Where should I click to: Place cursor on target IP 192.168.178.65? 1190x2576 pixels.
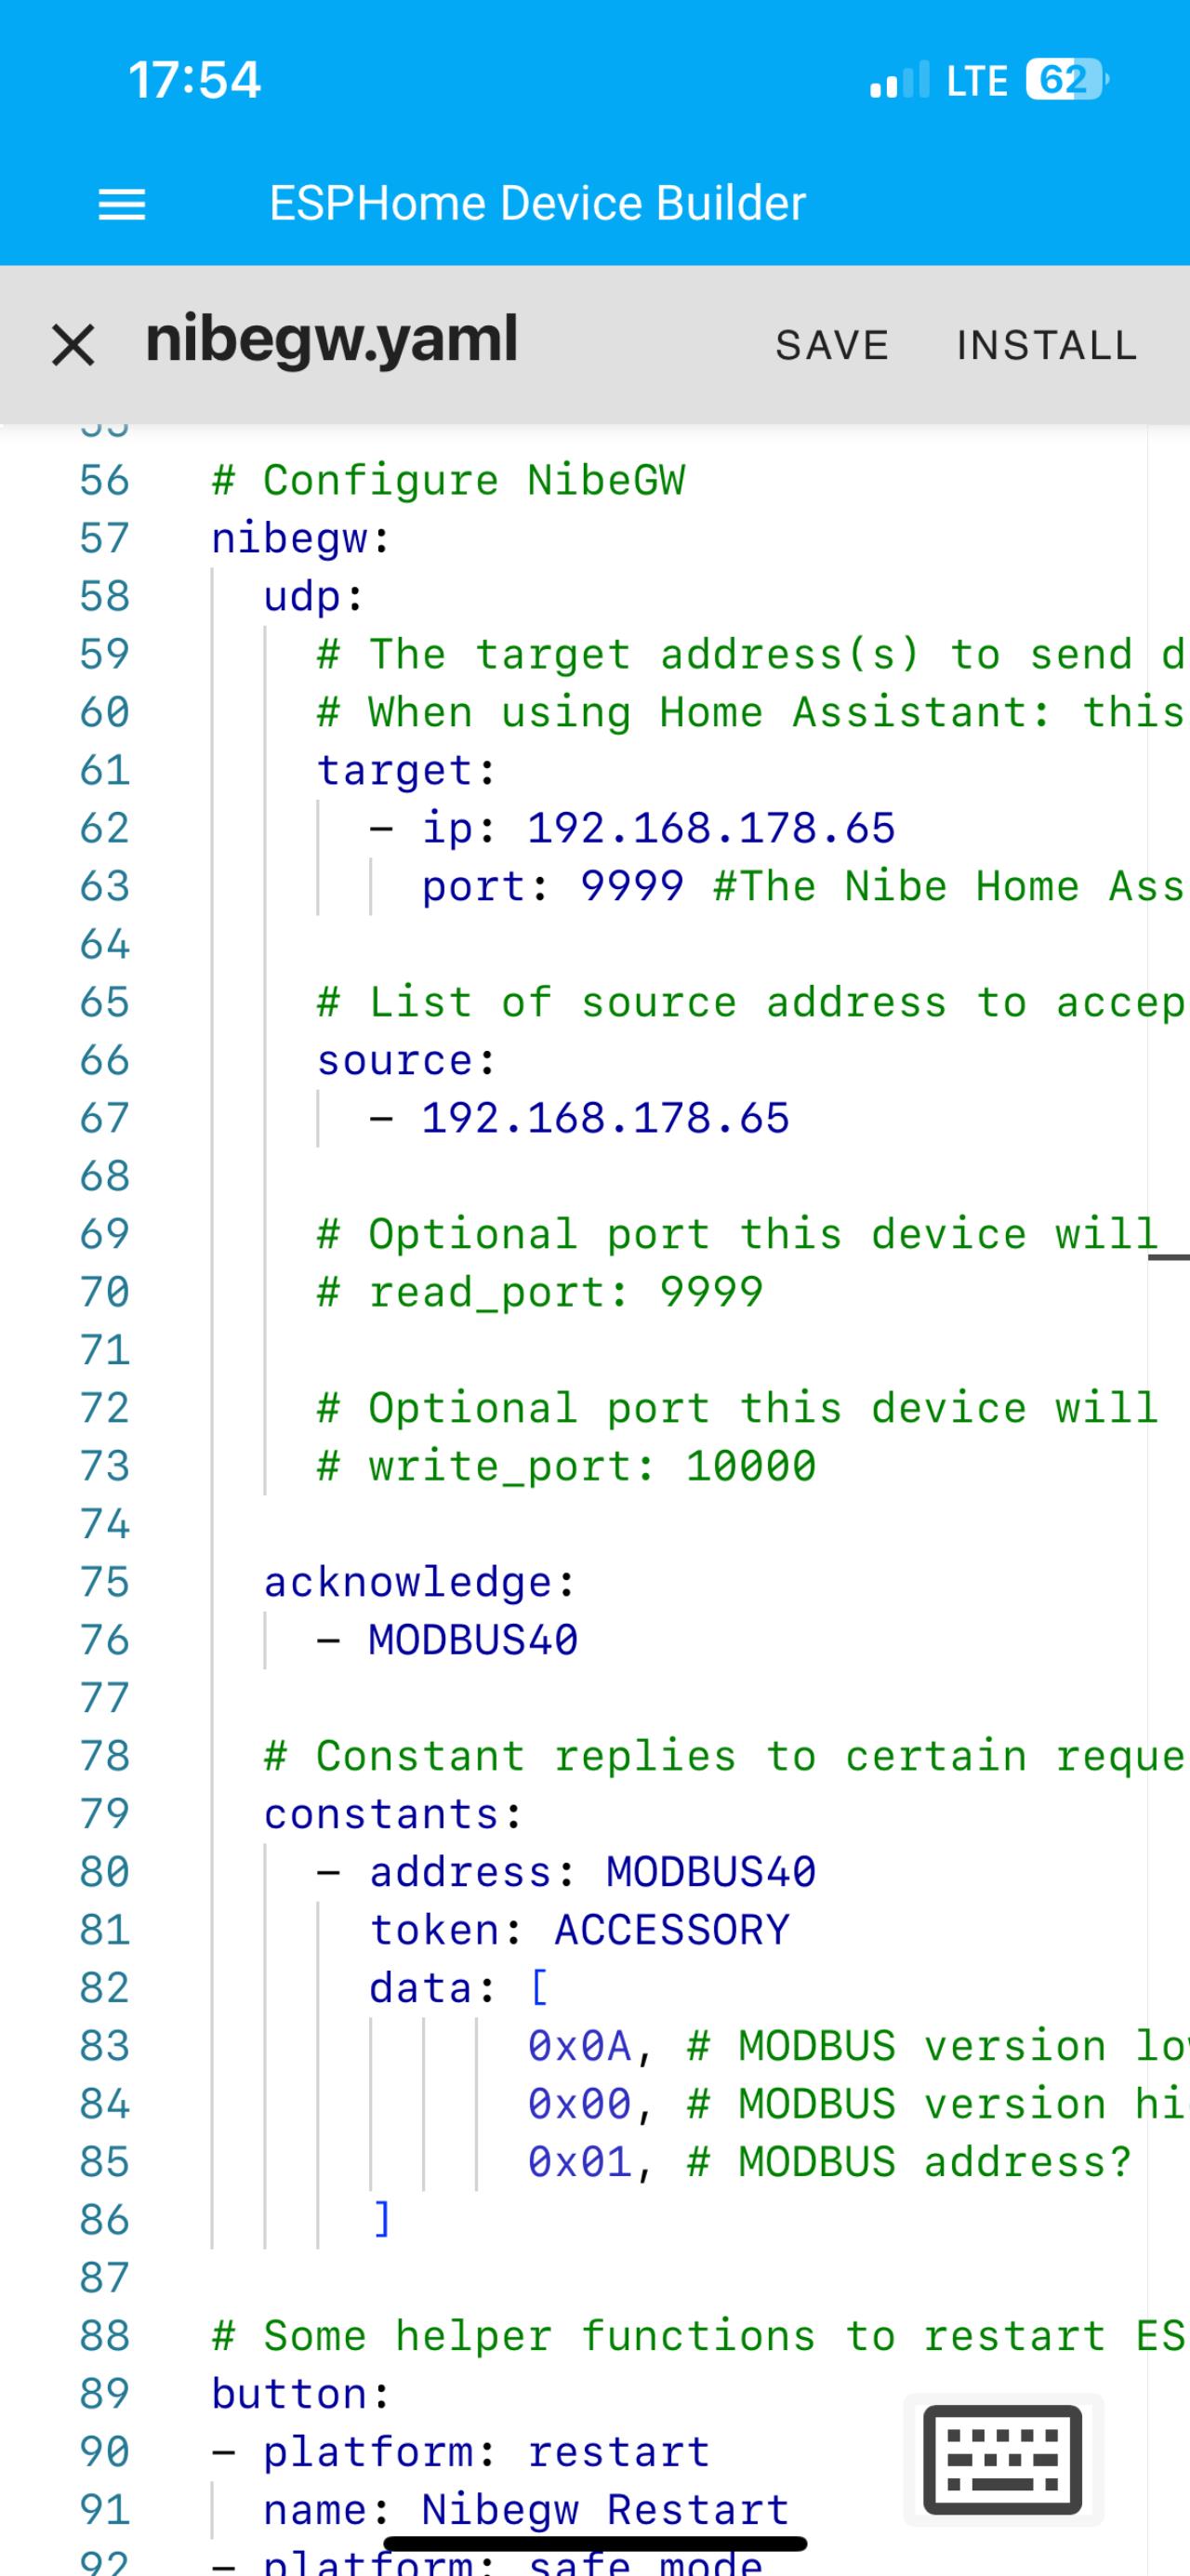(x=710, y=828)
